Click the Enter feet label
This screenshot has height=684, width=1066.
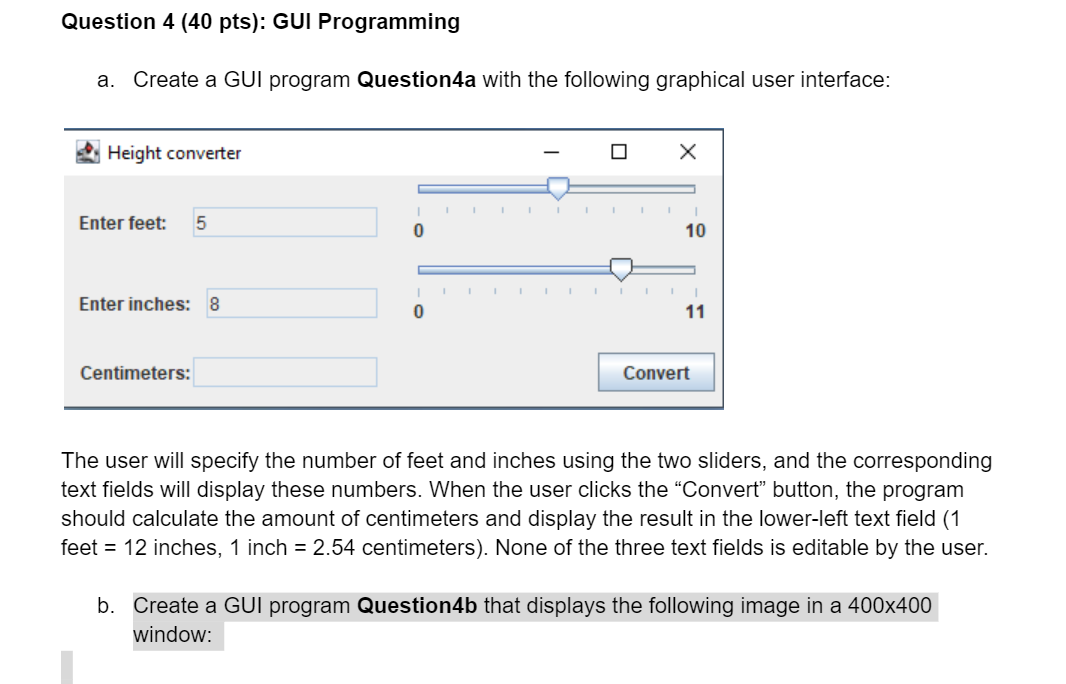[x=122, y=223]
